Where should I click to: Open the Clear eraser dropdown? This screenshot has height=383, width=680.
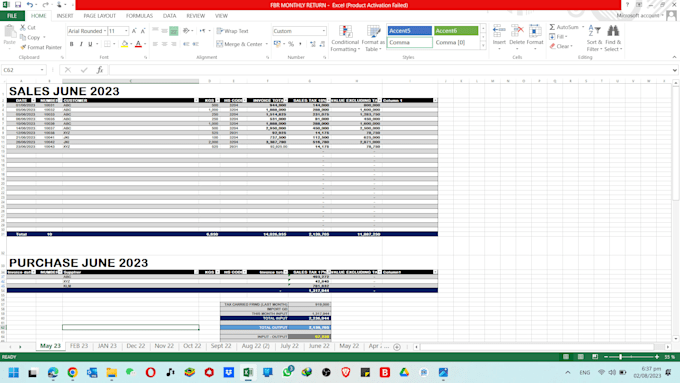point(562,46)
